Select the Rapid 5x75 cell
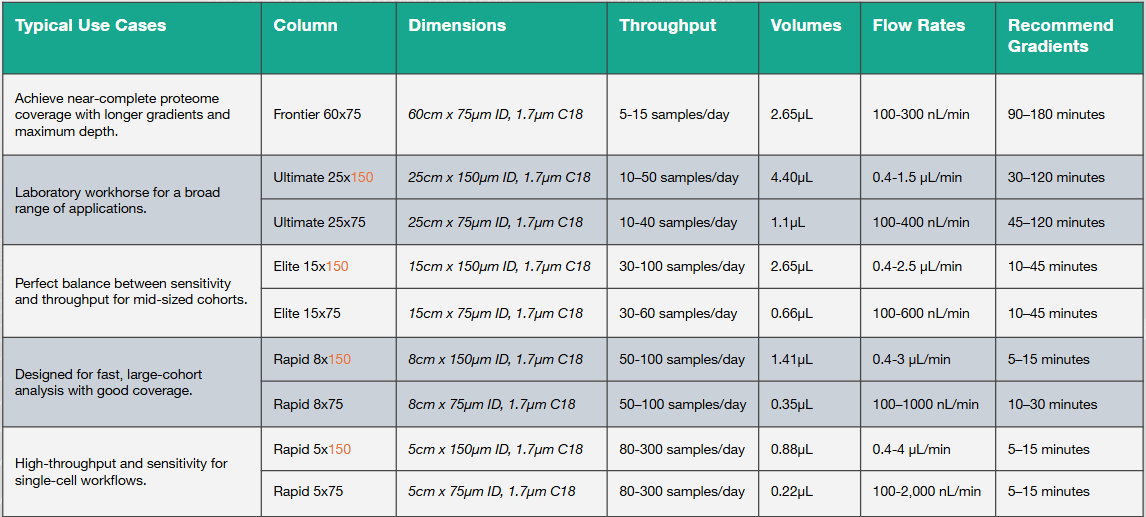The height and width of the screenshot is (517, 1146). coord(308,491)
